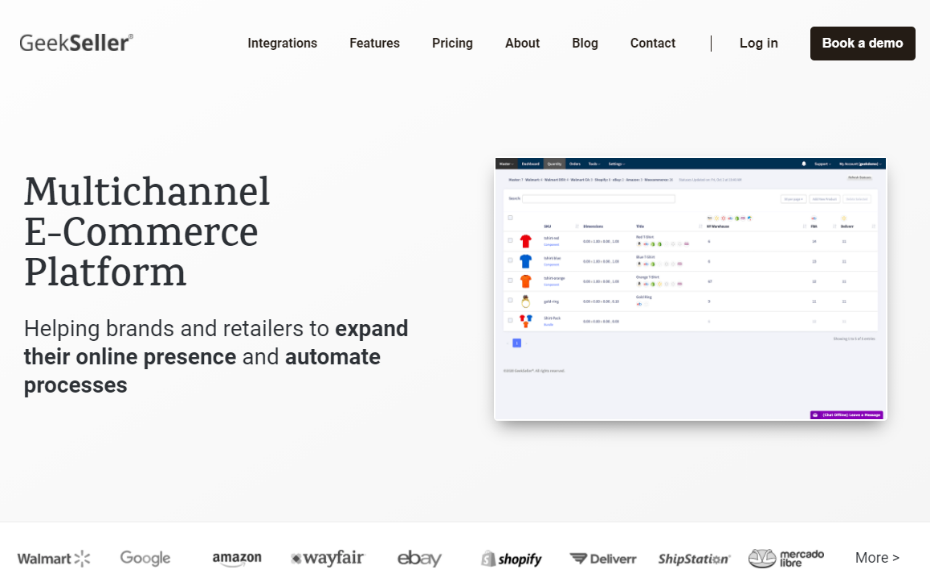Select the Shopify logo
This screenshot has height=582, width=930.
[511, 558]
